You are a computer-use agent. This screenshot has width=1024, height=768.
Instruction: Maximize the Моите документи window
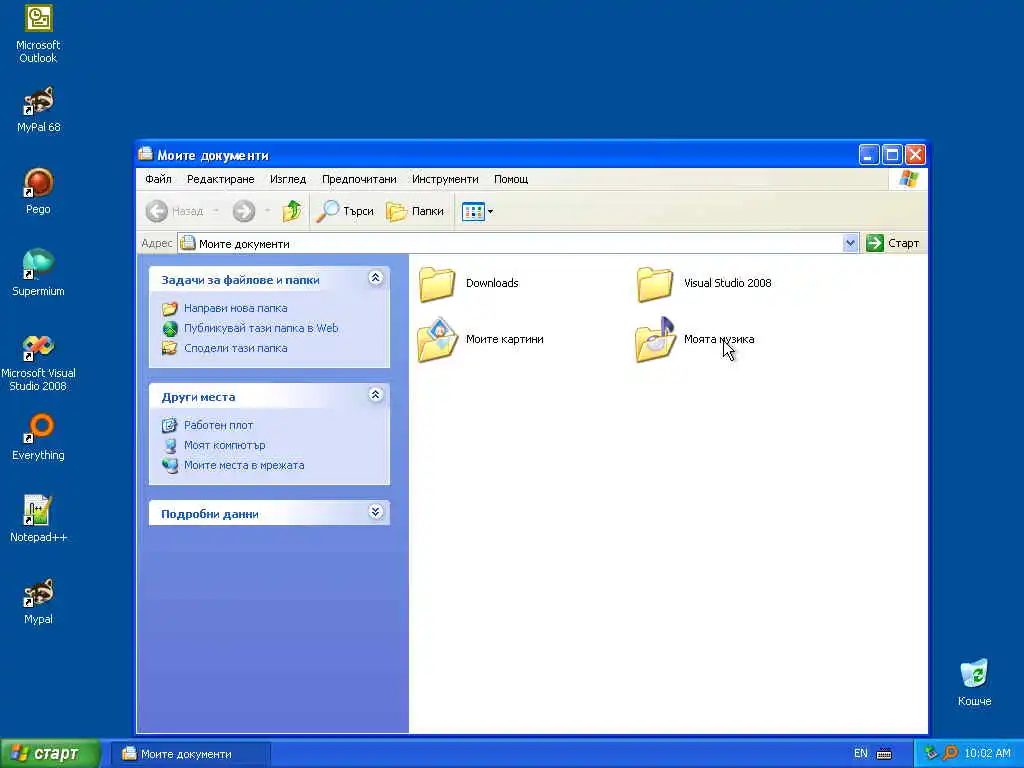pos(892,155)
